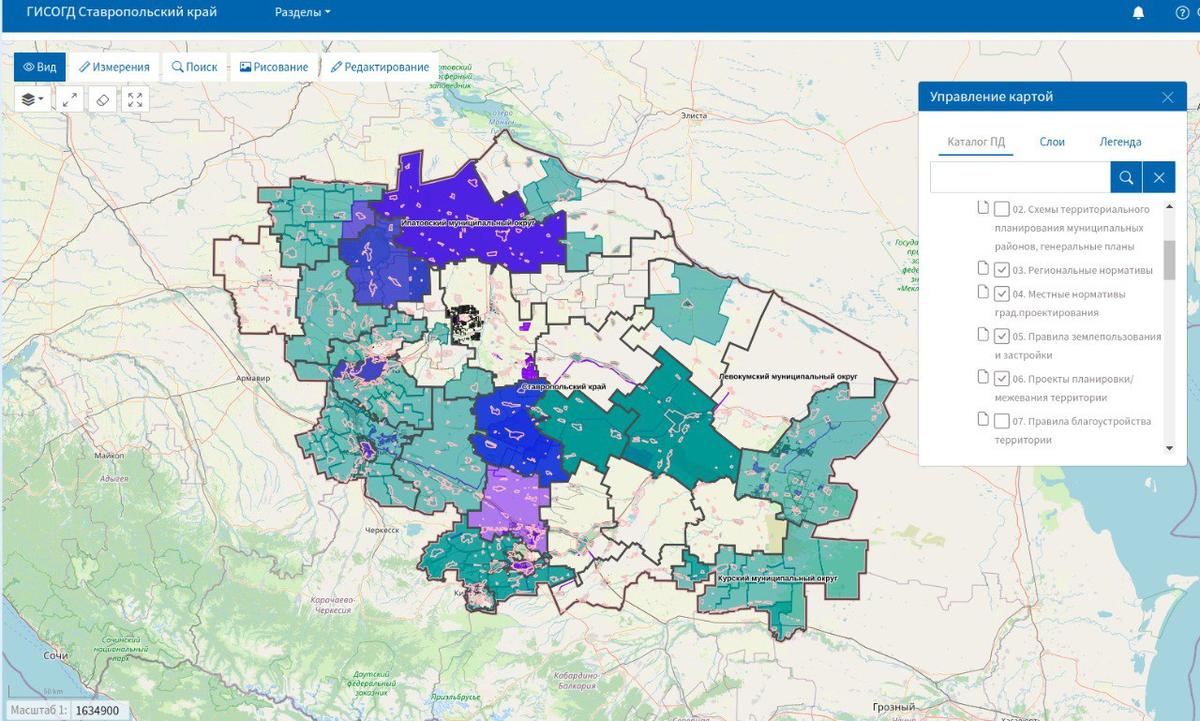Open the notifications bell

(1138, 13)
